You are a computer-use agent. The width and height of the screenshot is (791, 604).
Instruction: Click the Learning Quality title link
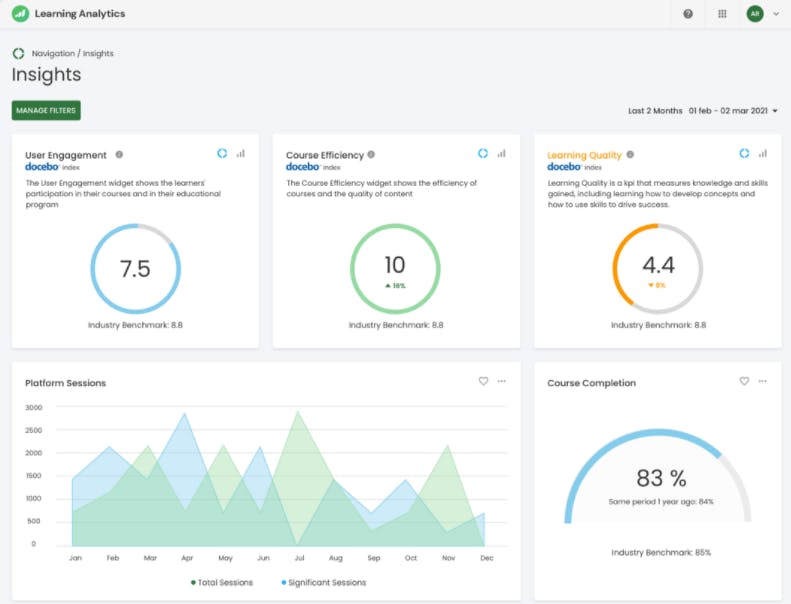584,155
